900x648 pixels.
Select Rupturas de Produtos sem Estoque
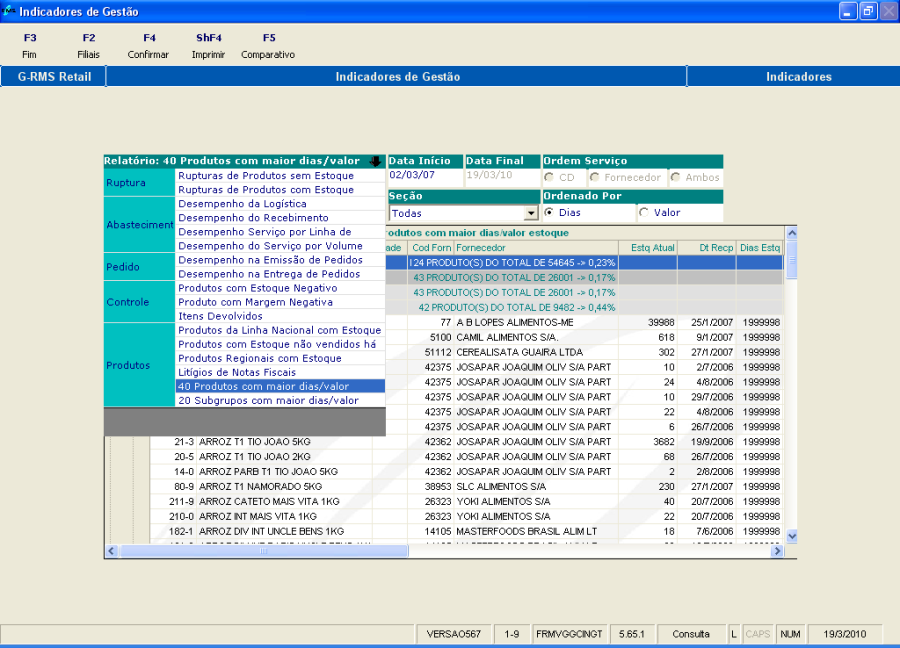266,176
